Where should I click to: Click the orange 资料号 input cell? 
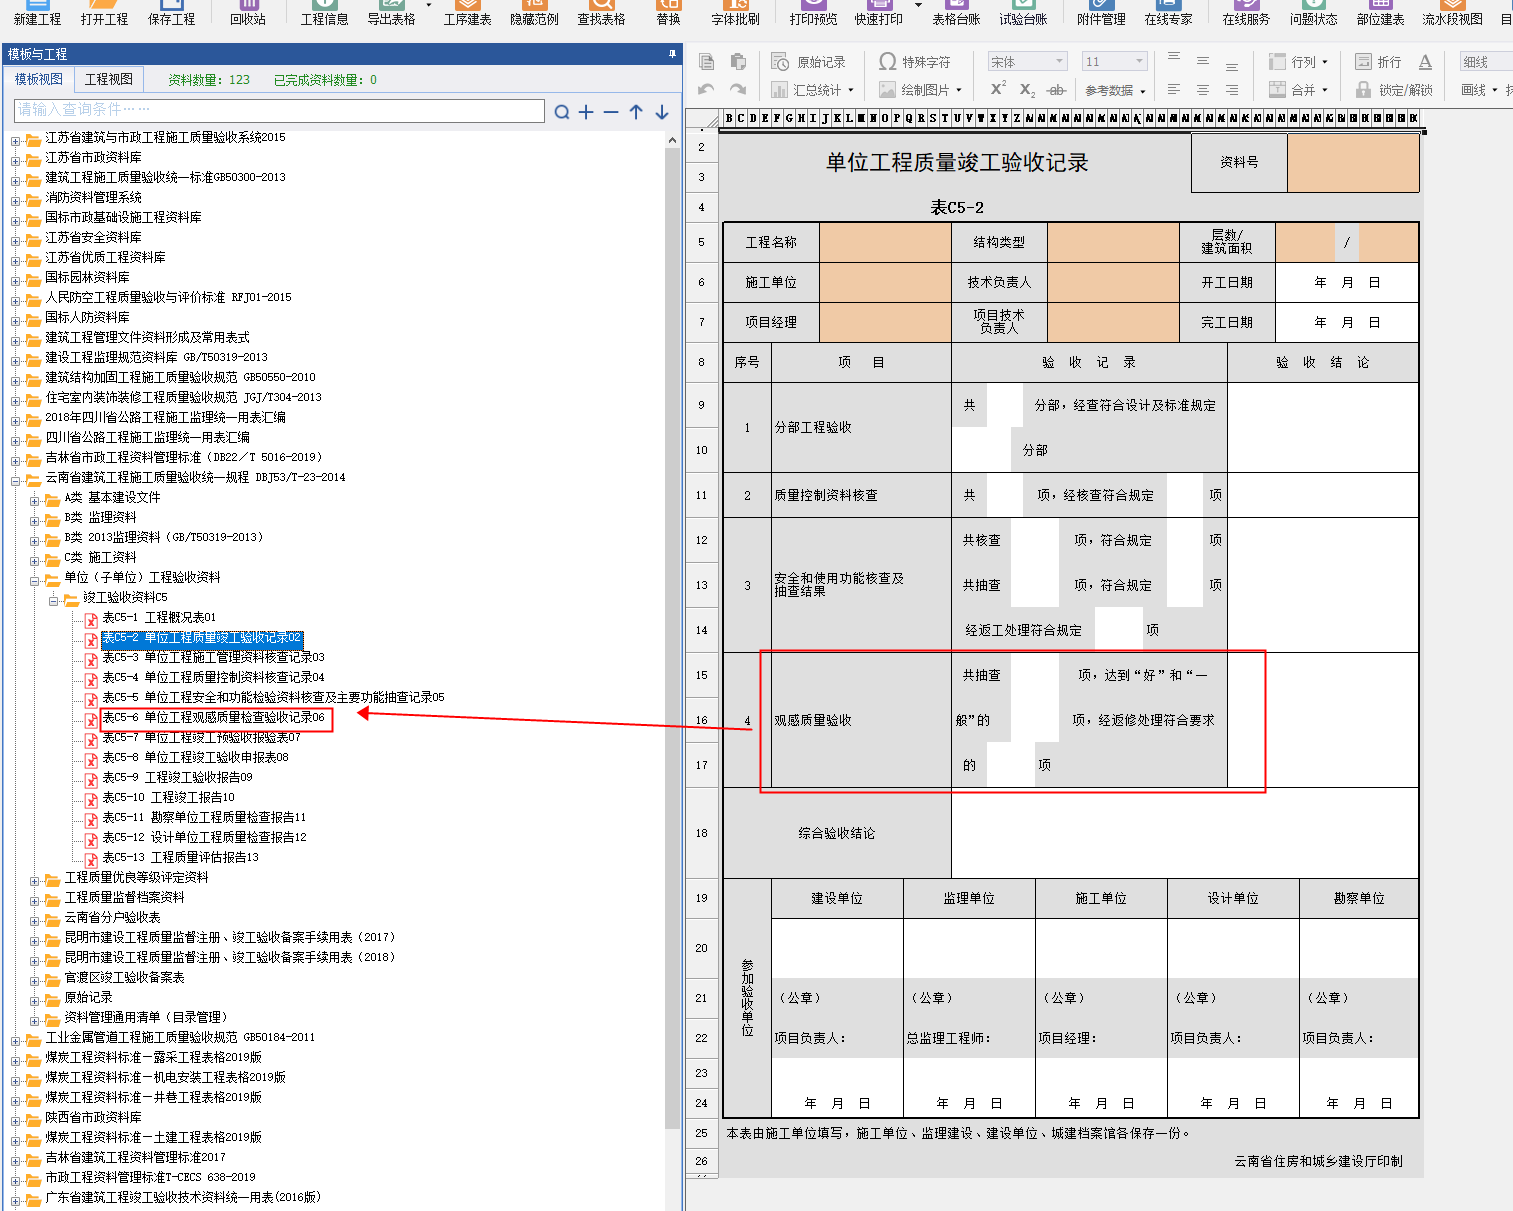click(x=1353, y=162)
